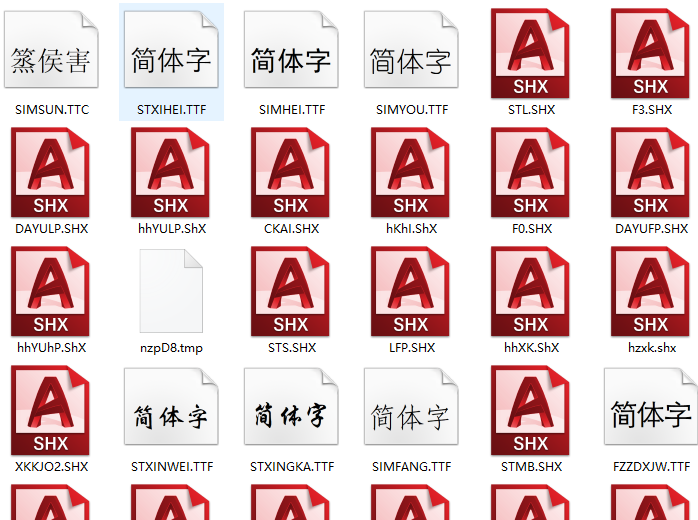The image size is (698, 520).
Task: Click the label STS.SHX
Action: point(292,348)
